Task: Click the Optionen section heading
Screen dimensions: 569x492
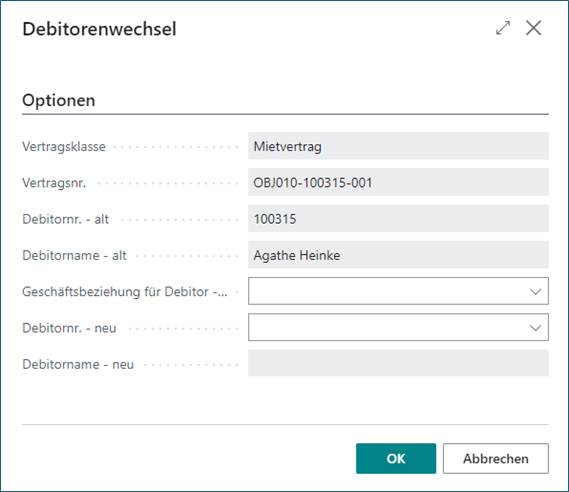Action: (59, 100)
